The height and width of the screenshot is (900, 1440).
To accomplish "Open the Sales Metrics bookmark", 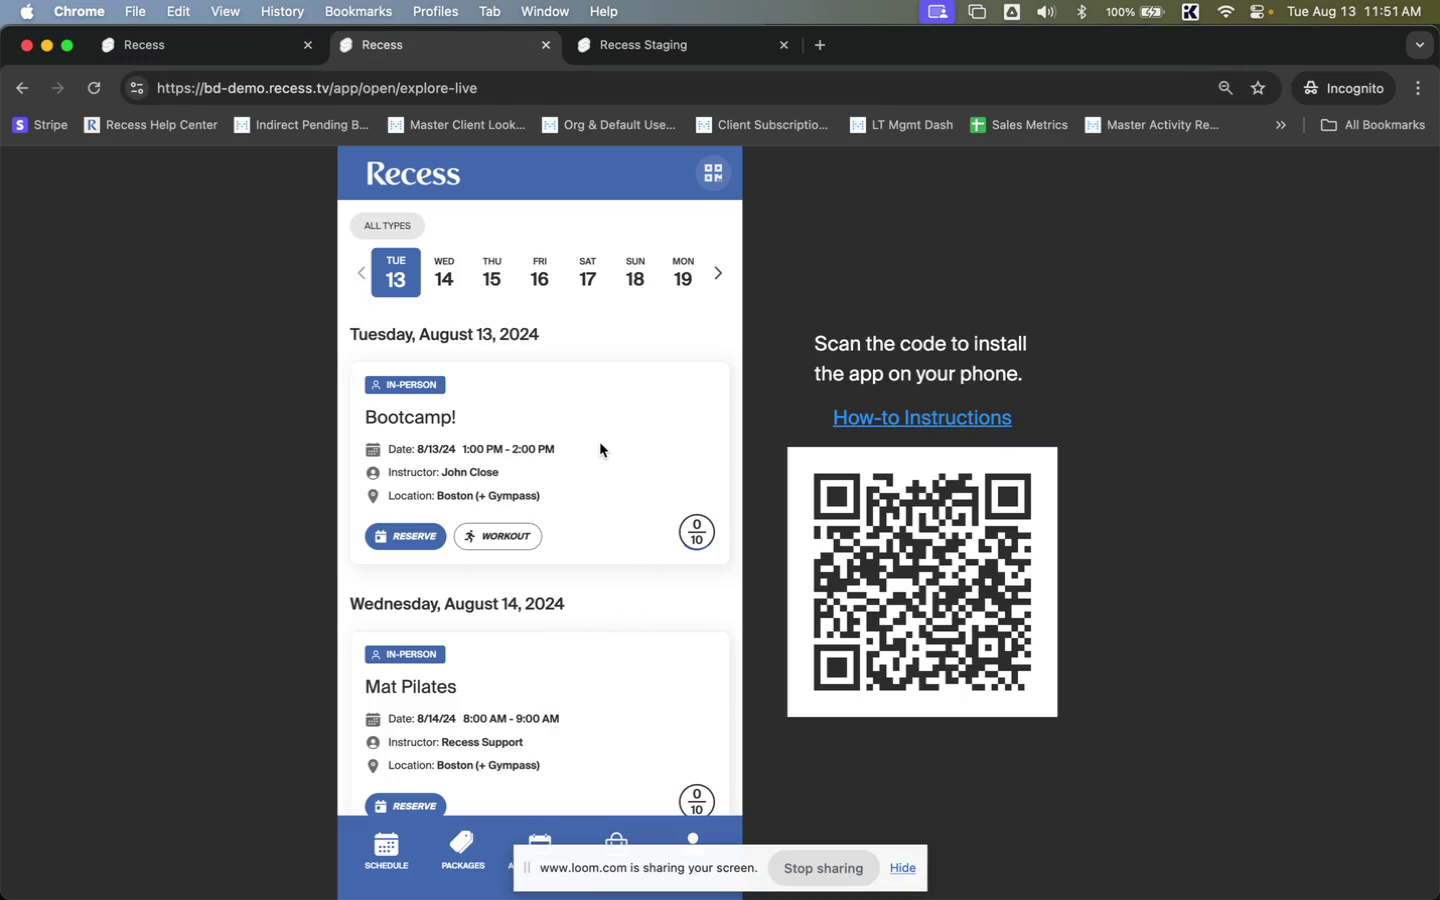I will point(1019,125).
